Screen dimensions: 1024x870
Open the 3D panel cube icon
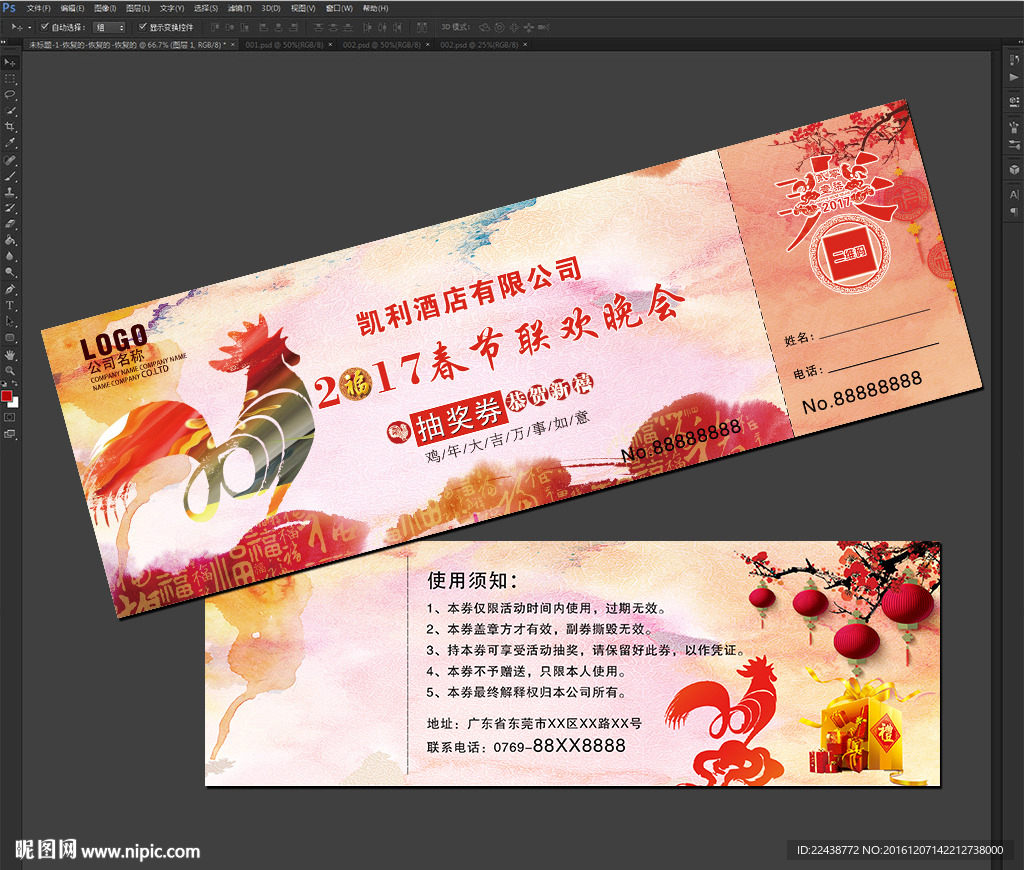pyautogui.click(x=1014, y=170)
